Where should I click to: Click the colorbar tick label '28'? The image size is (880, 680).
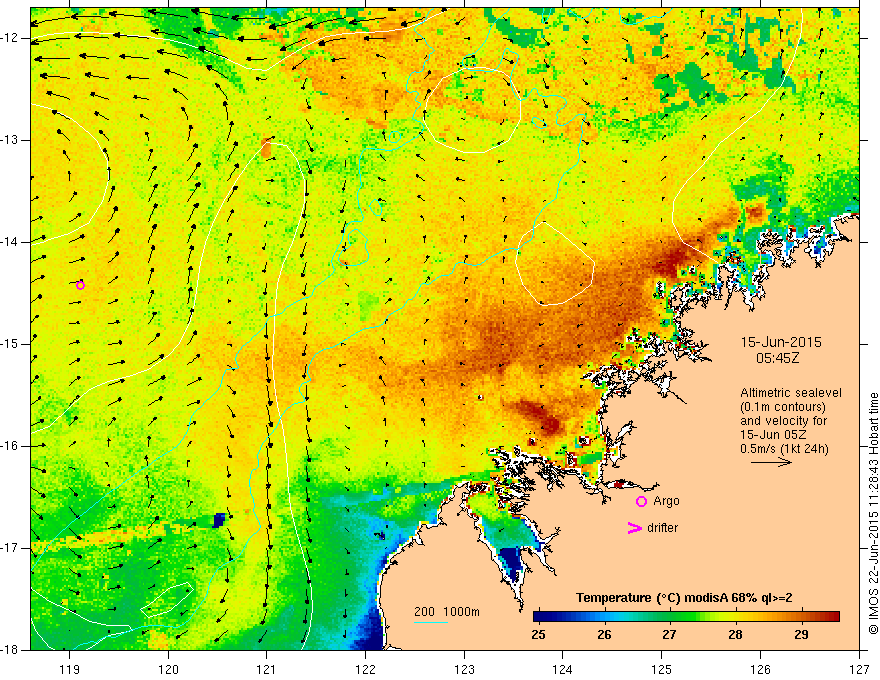735,635
